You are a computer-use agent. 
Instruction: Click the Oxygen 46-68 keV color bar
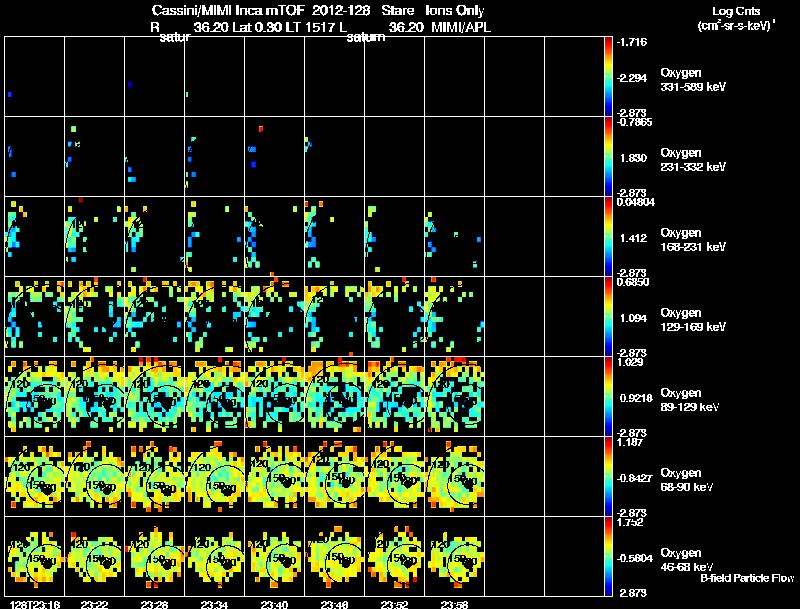point(608,556)
